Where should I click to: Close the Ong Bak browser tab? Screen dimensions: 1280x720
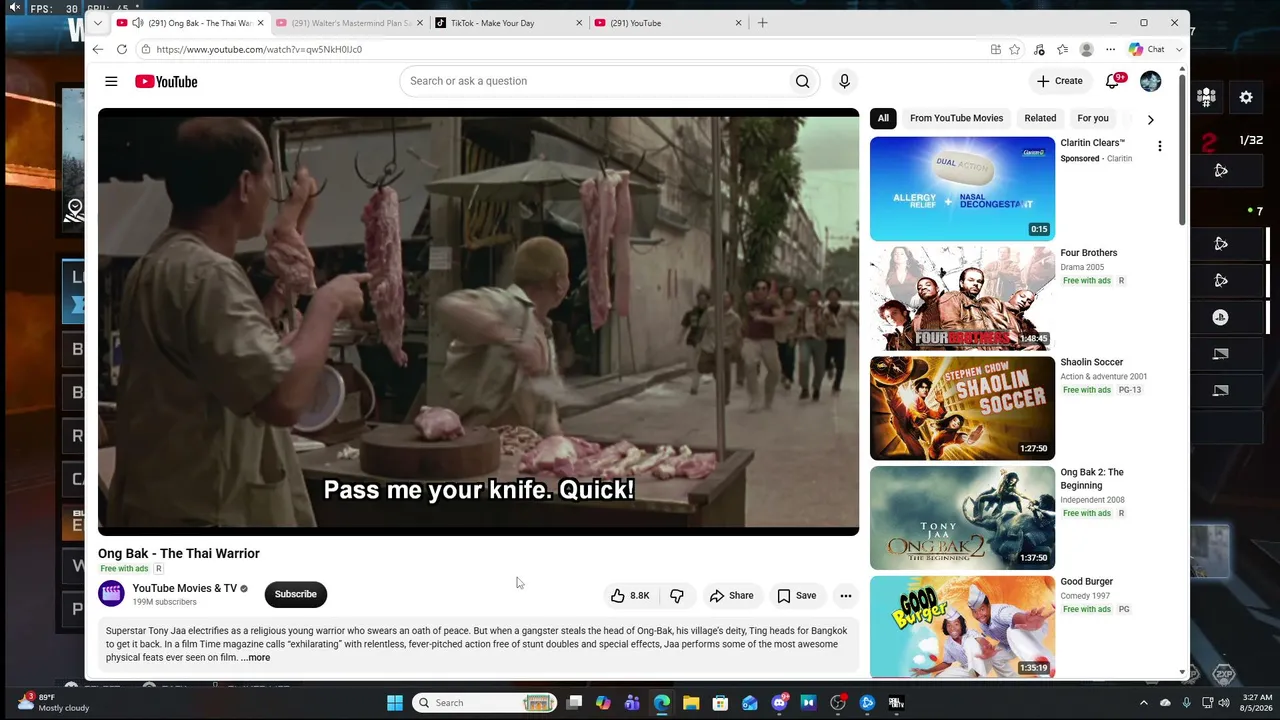pyautogui.click(x=261, y=23)
